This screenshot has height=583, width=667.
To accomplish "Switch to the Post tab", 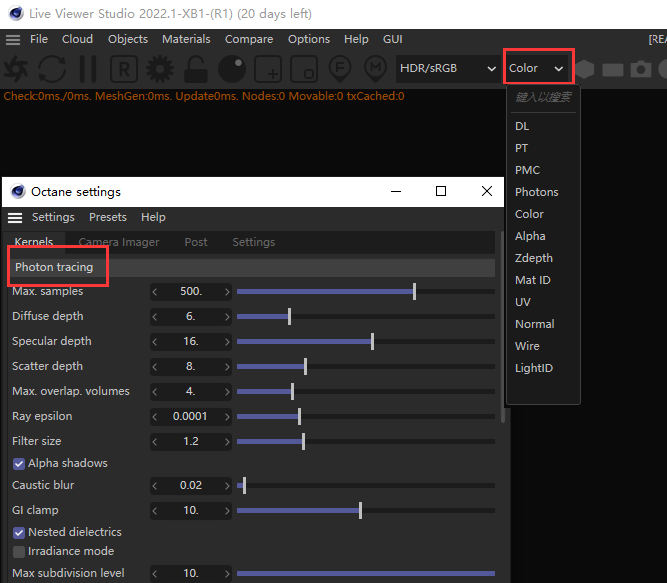I will coord(196,242).
